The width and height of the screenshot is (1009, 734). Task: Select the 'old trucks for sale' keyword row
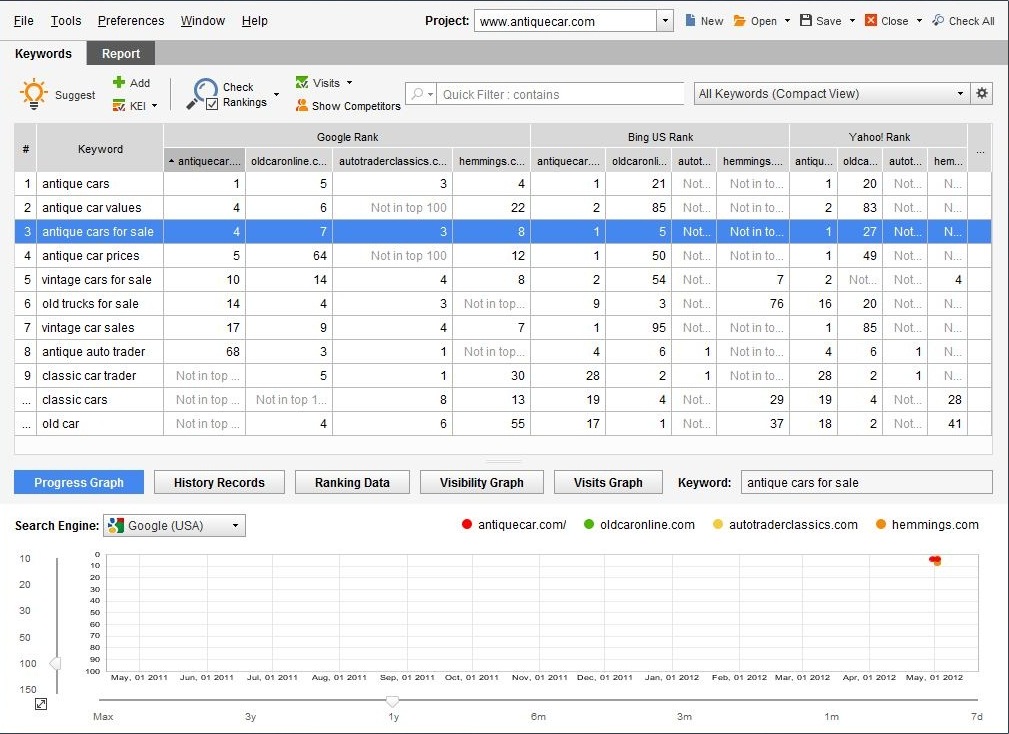[503, 304]
